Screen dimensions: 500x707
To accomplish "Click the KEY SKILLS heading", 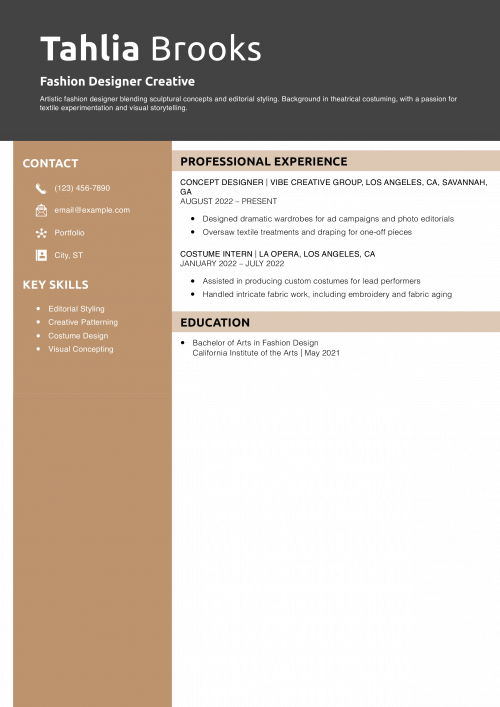I will pos(55,285).
